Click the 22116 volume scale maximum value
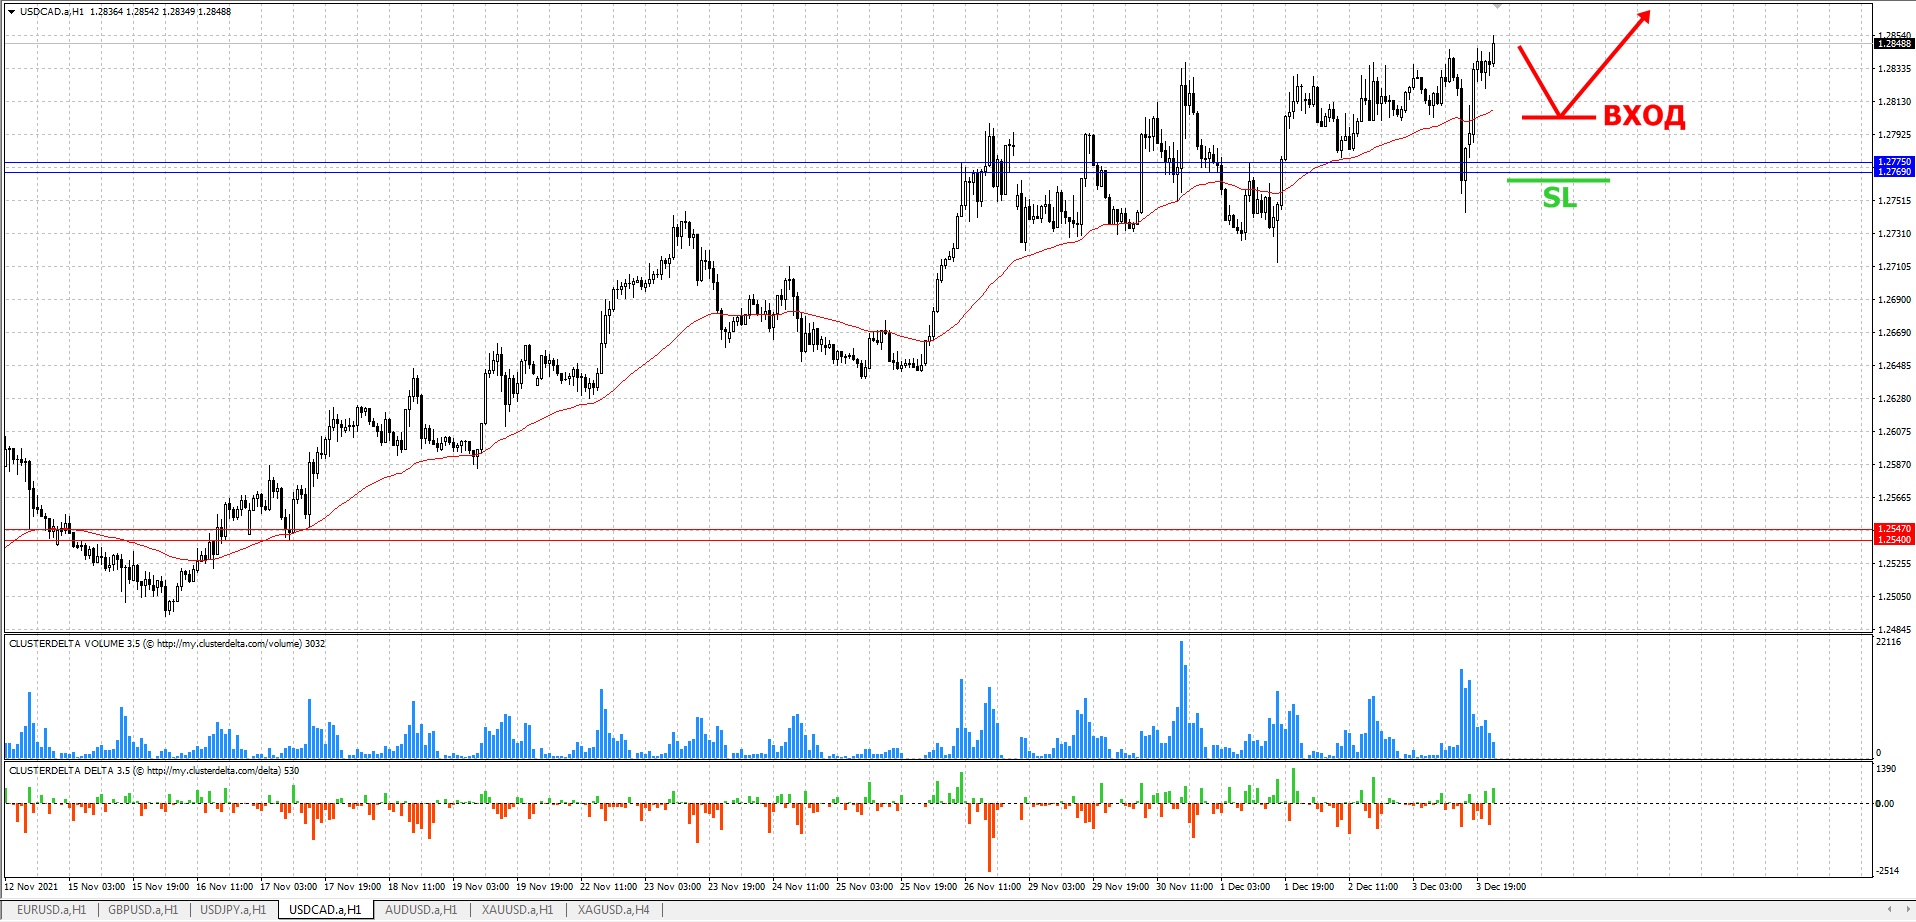The image size is (1916, 922). coord(1889,642)
